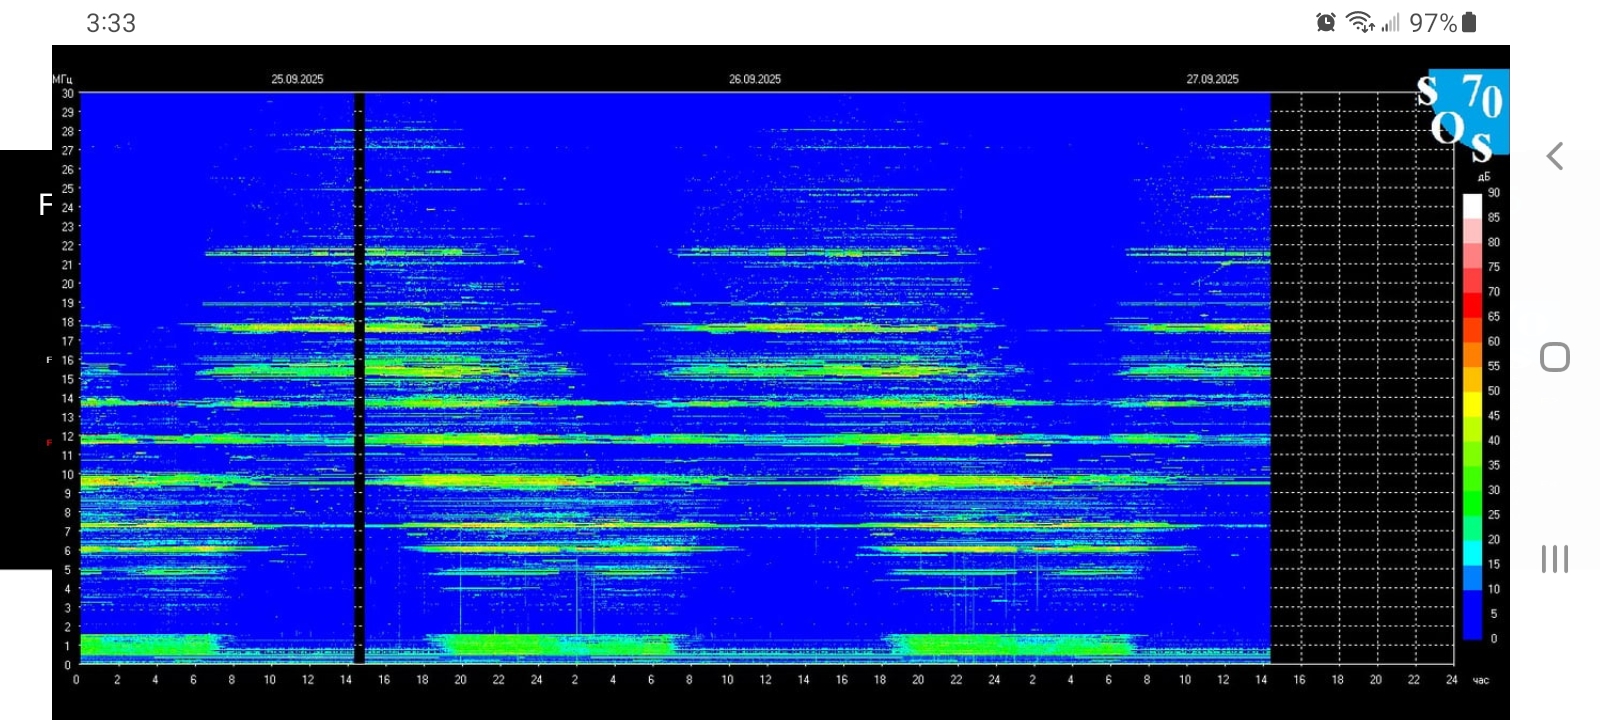Select the 25.09.2025 date label
1600x720 pixels.
click(297, 79)
